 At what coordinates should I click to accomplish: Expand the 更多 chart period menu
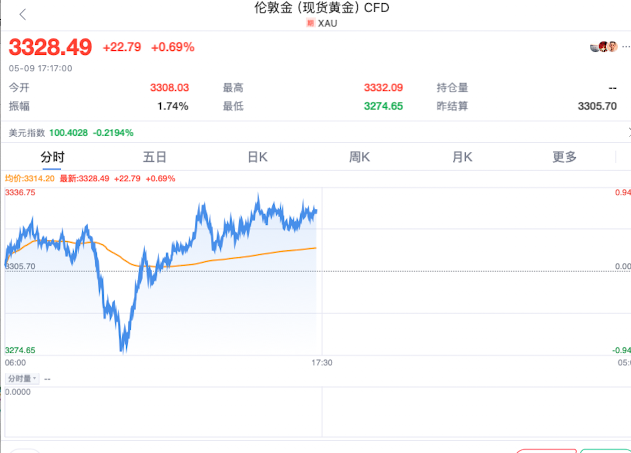[x=564, y=157]
